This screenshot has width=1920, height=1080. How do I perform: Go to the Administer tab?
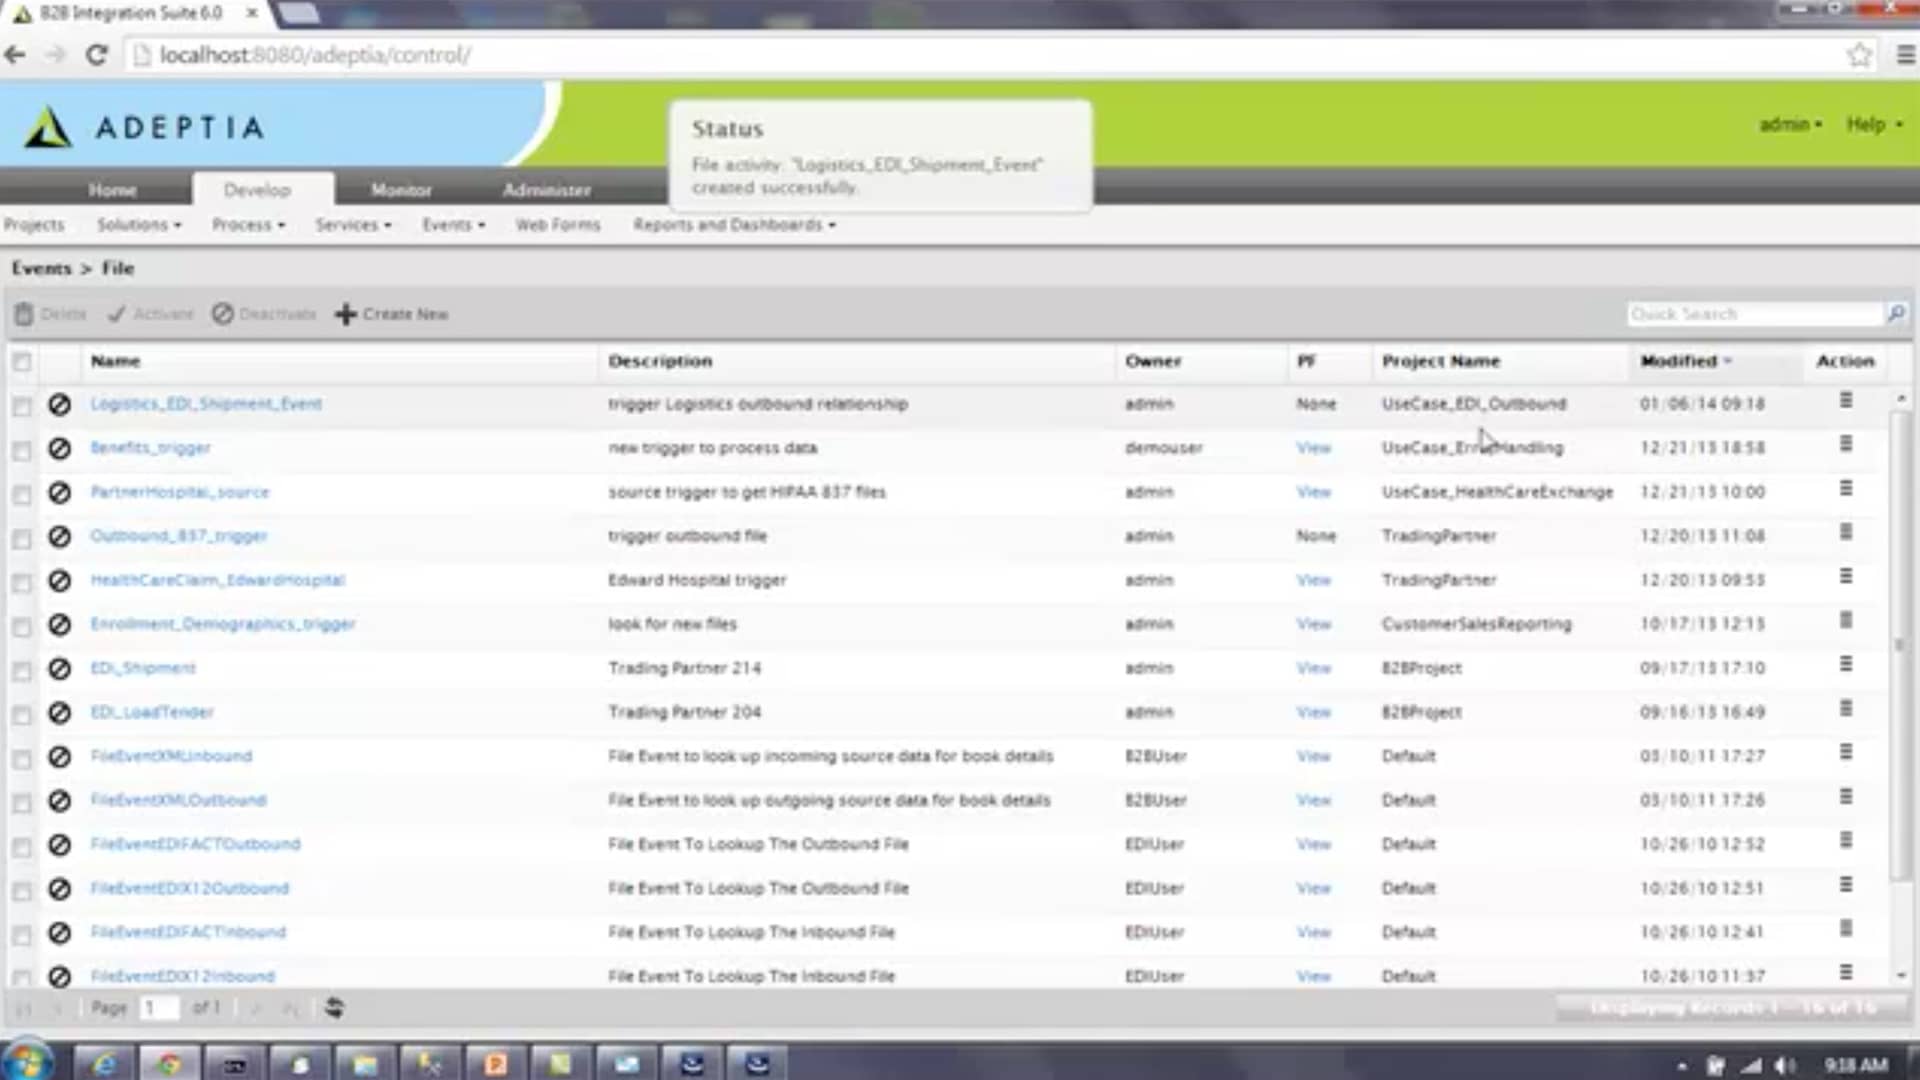[x=546, y=190]
